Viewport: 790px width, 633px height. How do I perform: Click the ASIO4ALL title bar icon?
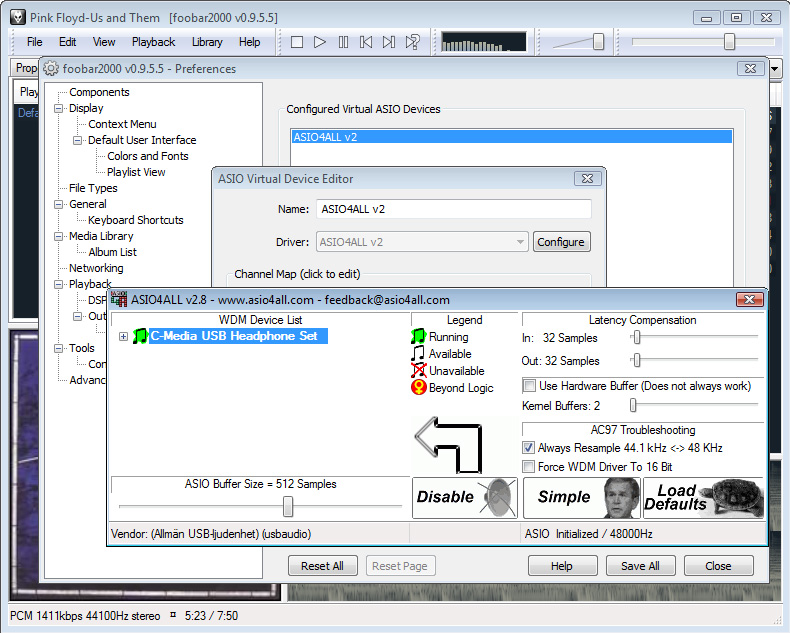(x=118, y=299)
